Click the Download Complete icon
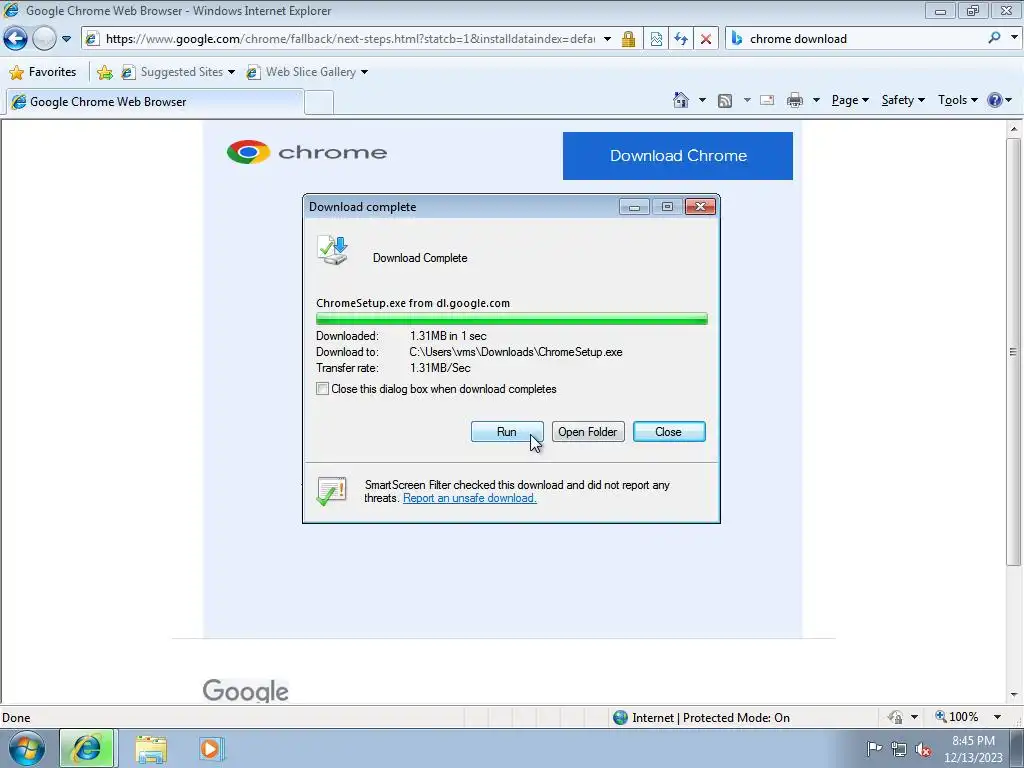Viewport: 1024px width, 768px height. (x=333, y=250)
